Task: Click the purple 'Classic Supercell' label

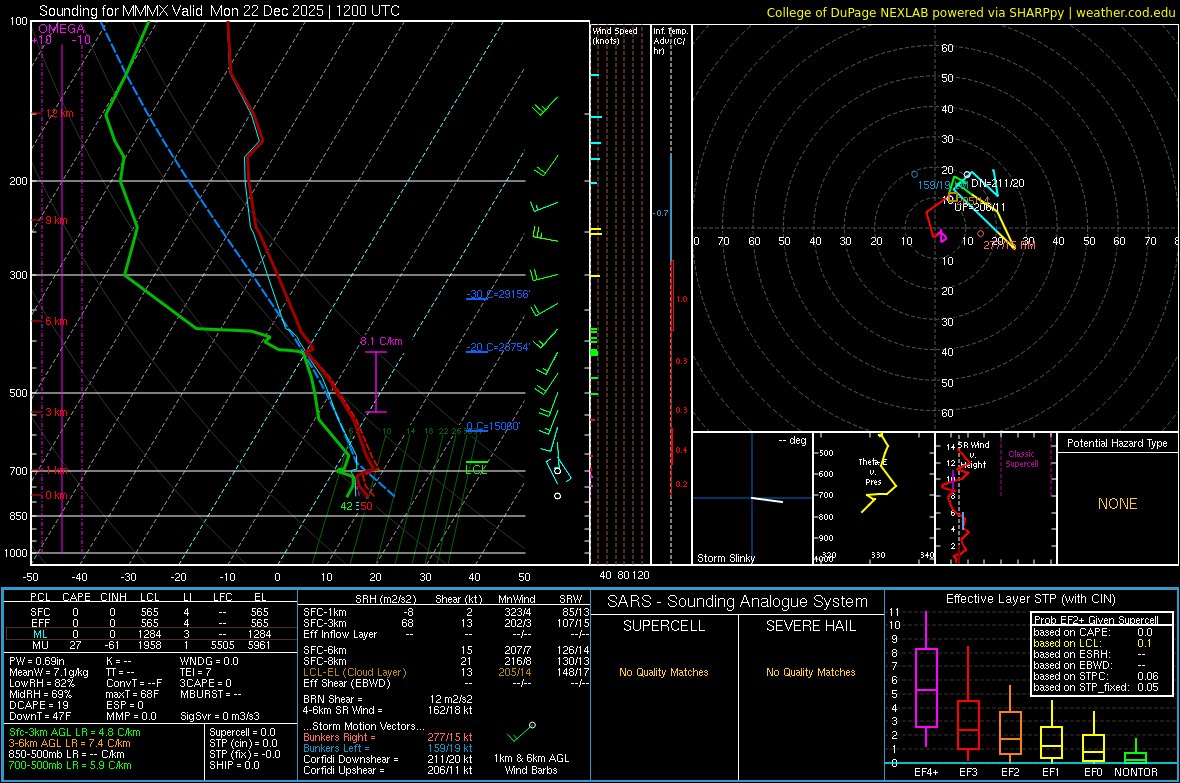Action: pos(1022,459)
